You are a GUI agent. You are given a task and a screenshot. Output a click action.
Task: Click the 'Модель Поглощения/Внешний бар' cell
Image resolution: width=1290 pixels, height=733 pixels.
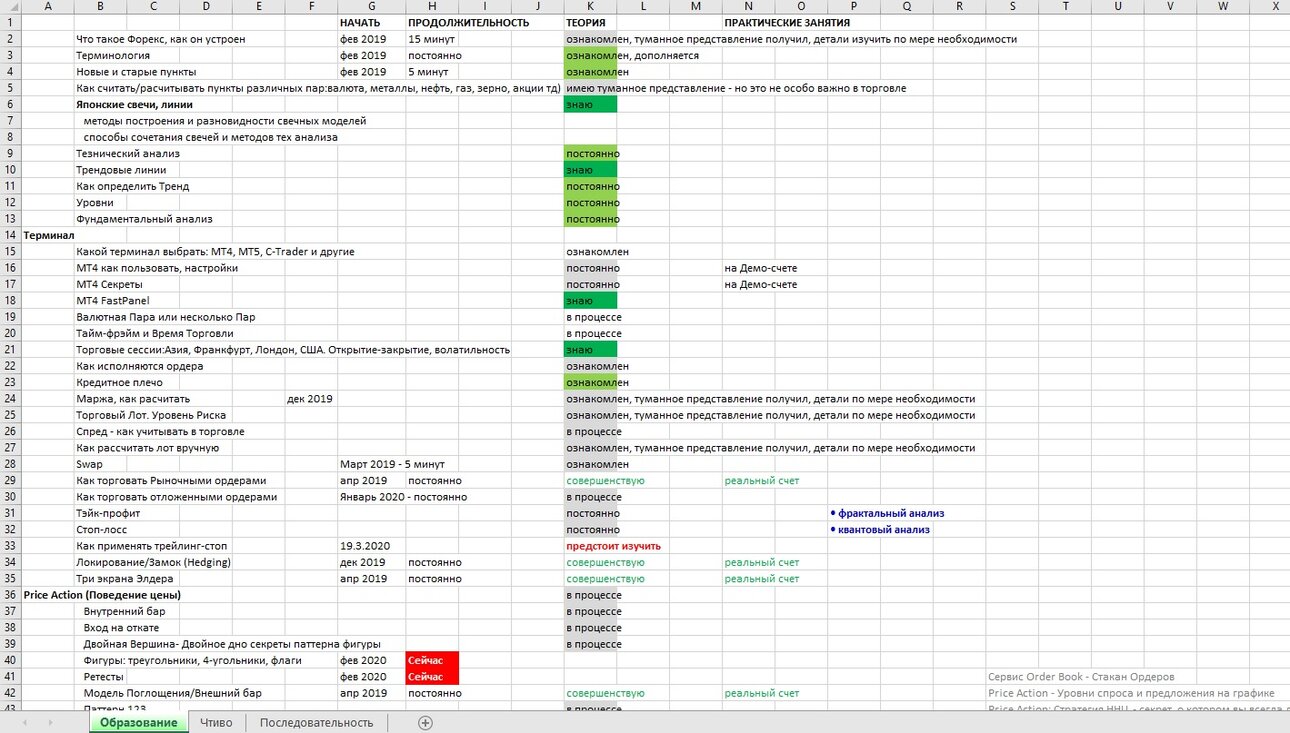pyautogui.click(x=173, y=693)
